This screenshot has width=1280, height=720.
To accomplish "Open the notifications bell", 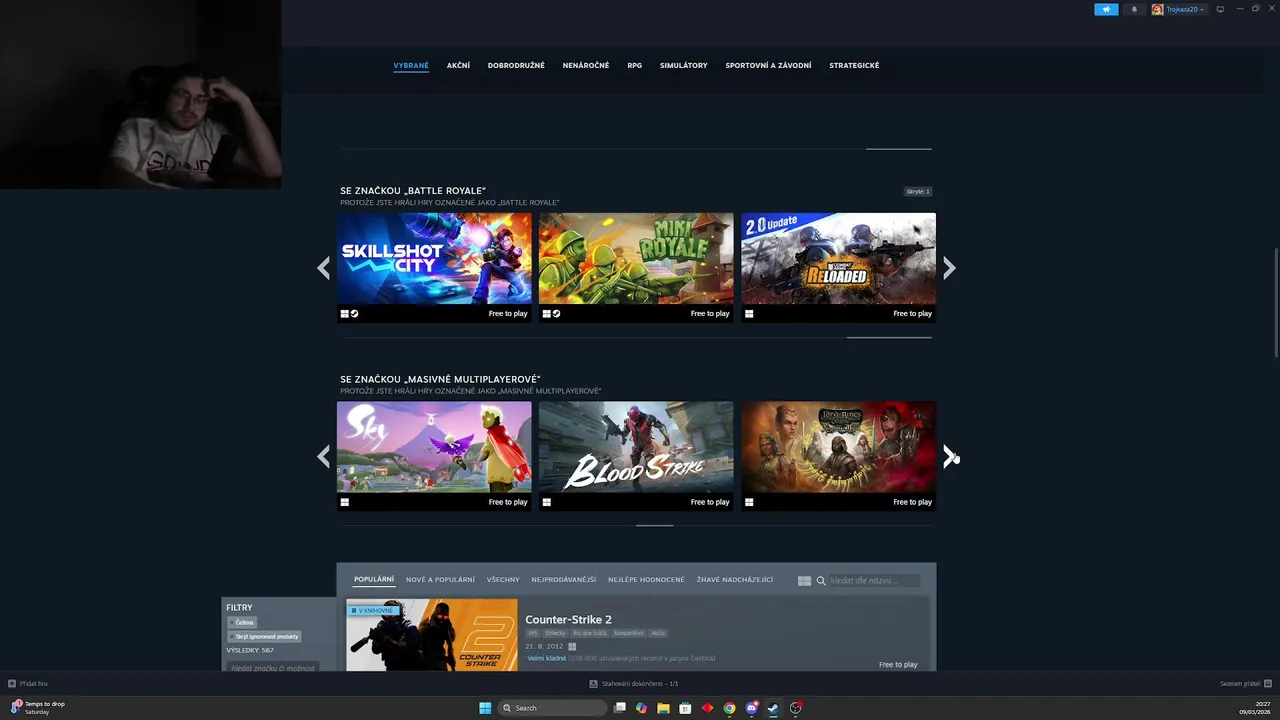I will (x=1134, y=9).
